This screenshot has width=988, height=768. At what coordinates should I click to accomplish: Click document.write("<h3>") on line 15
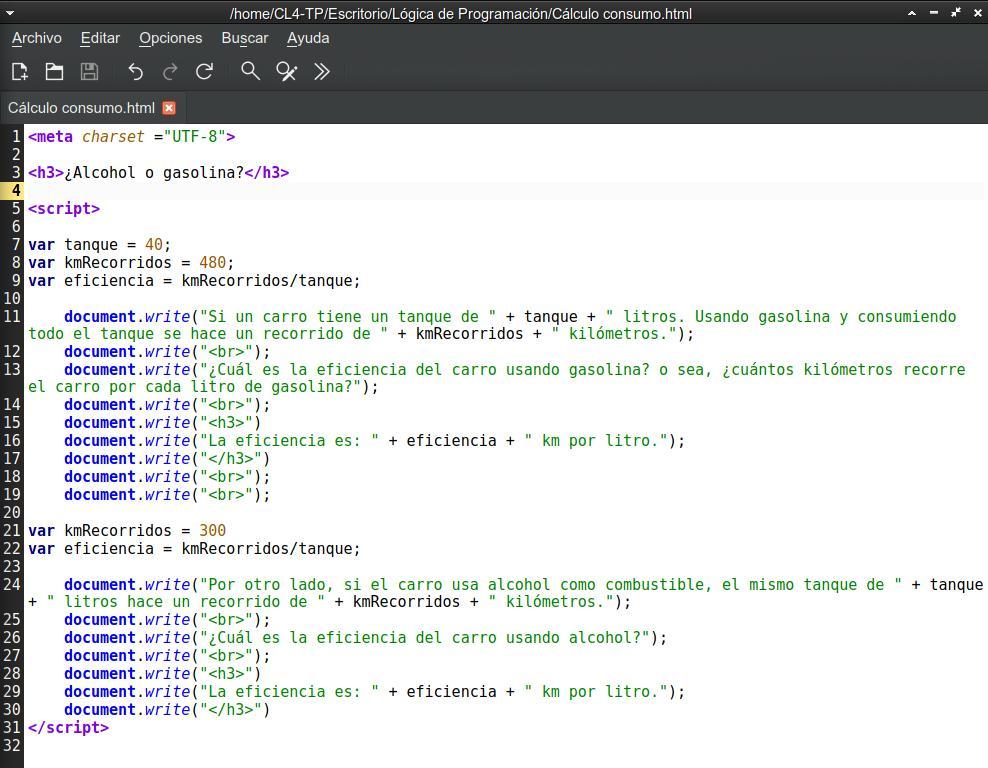163,423
